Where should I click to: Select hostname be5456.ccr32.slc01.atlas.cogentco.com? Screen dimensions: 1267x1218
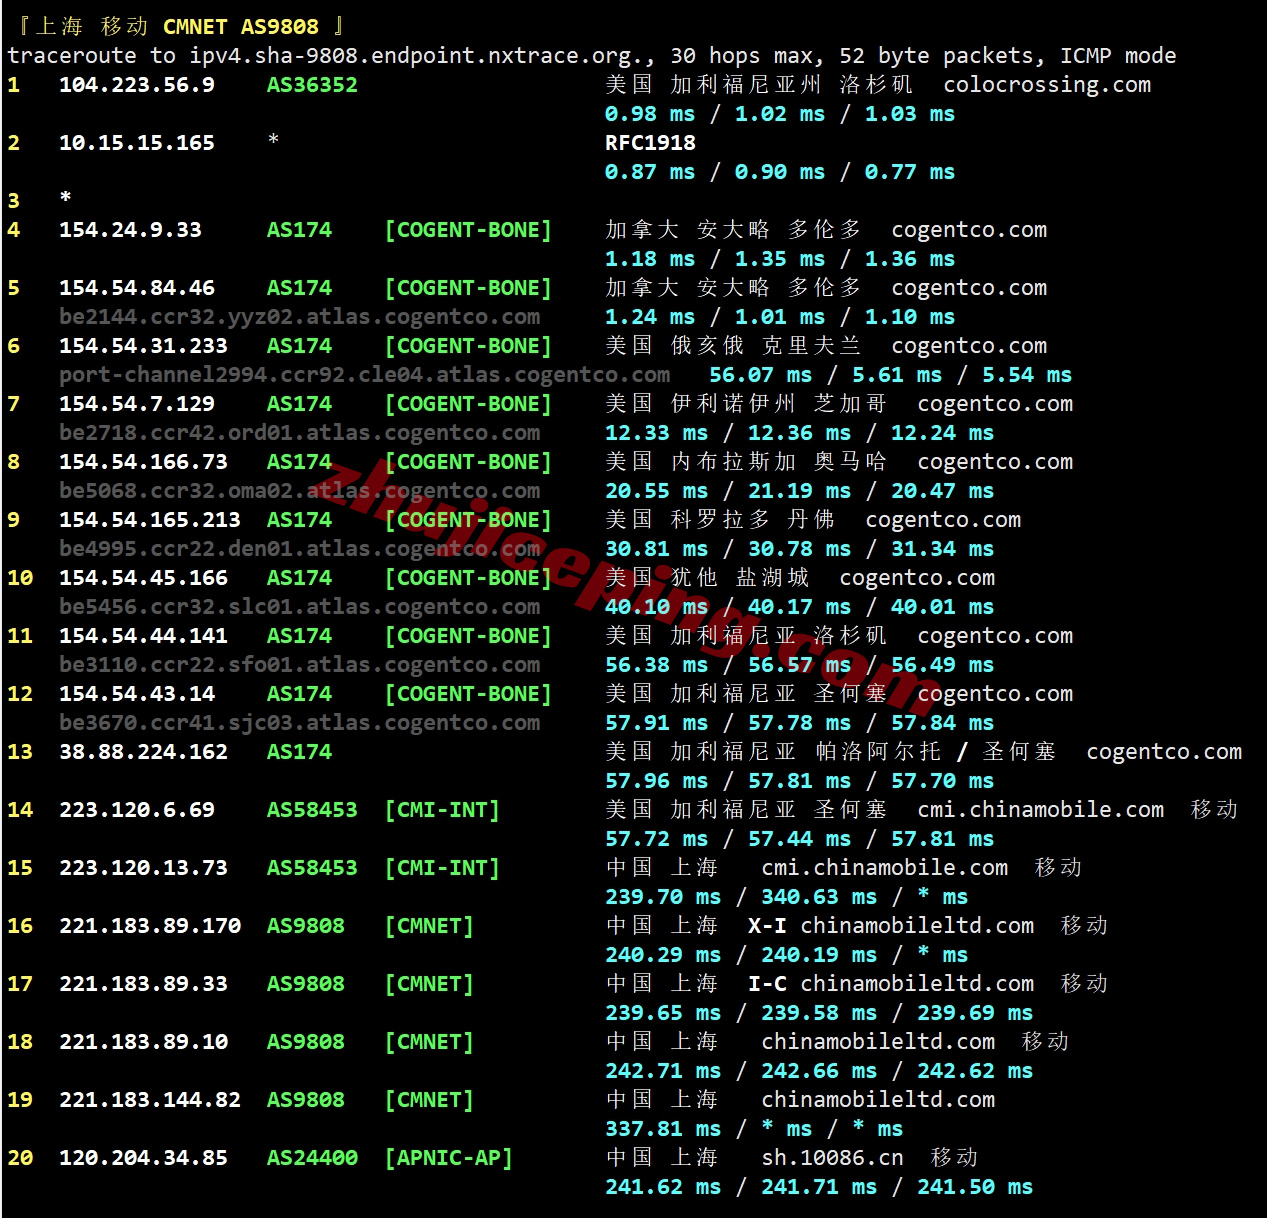click(x=299, y=607)
